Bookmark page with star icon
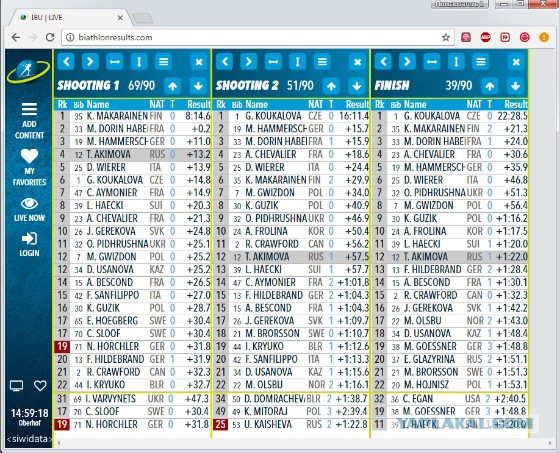Viewport: 559px width, 453px height. tap(446, 37)
